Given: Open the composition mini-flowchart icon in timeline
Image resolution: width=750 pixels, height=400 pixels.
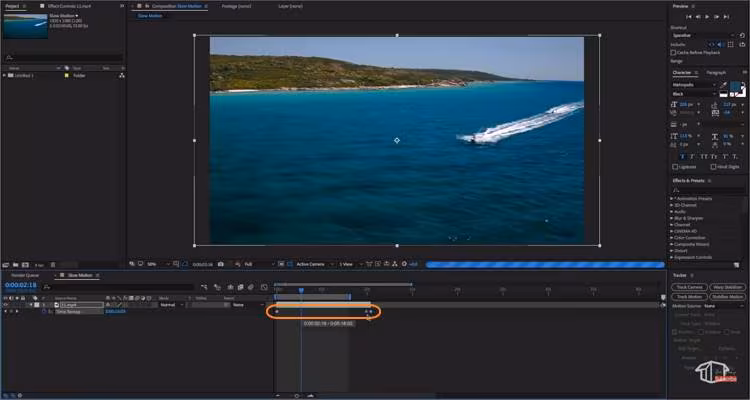Looking at the screenshot, I should coord(204,287).
